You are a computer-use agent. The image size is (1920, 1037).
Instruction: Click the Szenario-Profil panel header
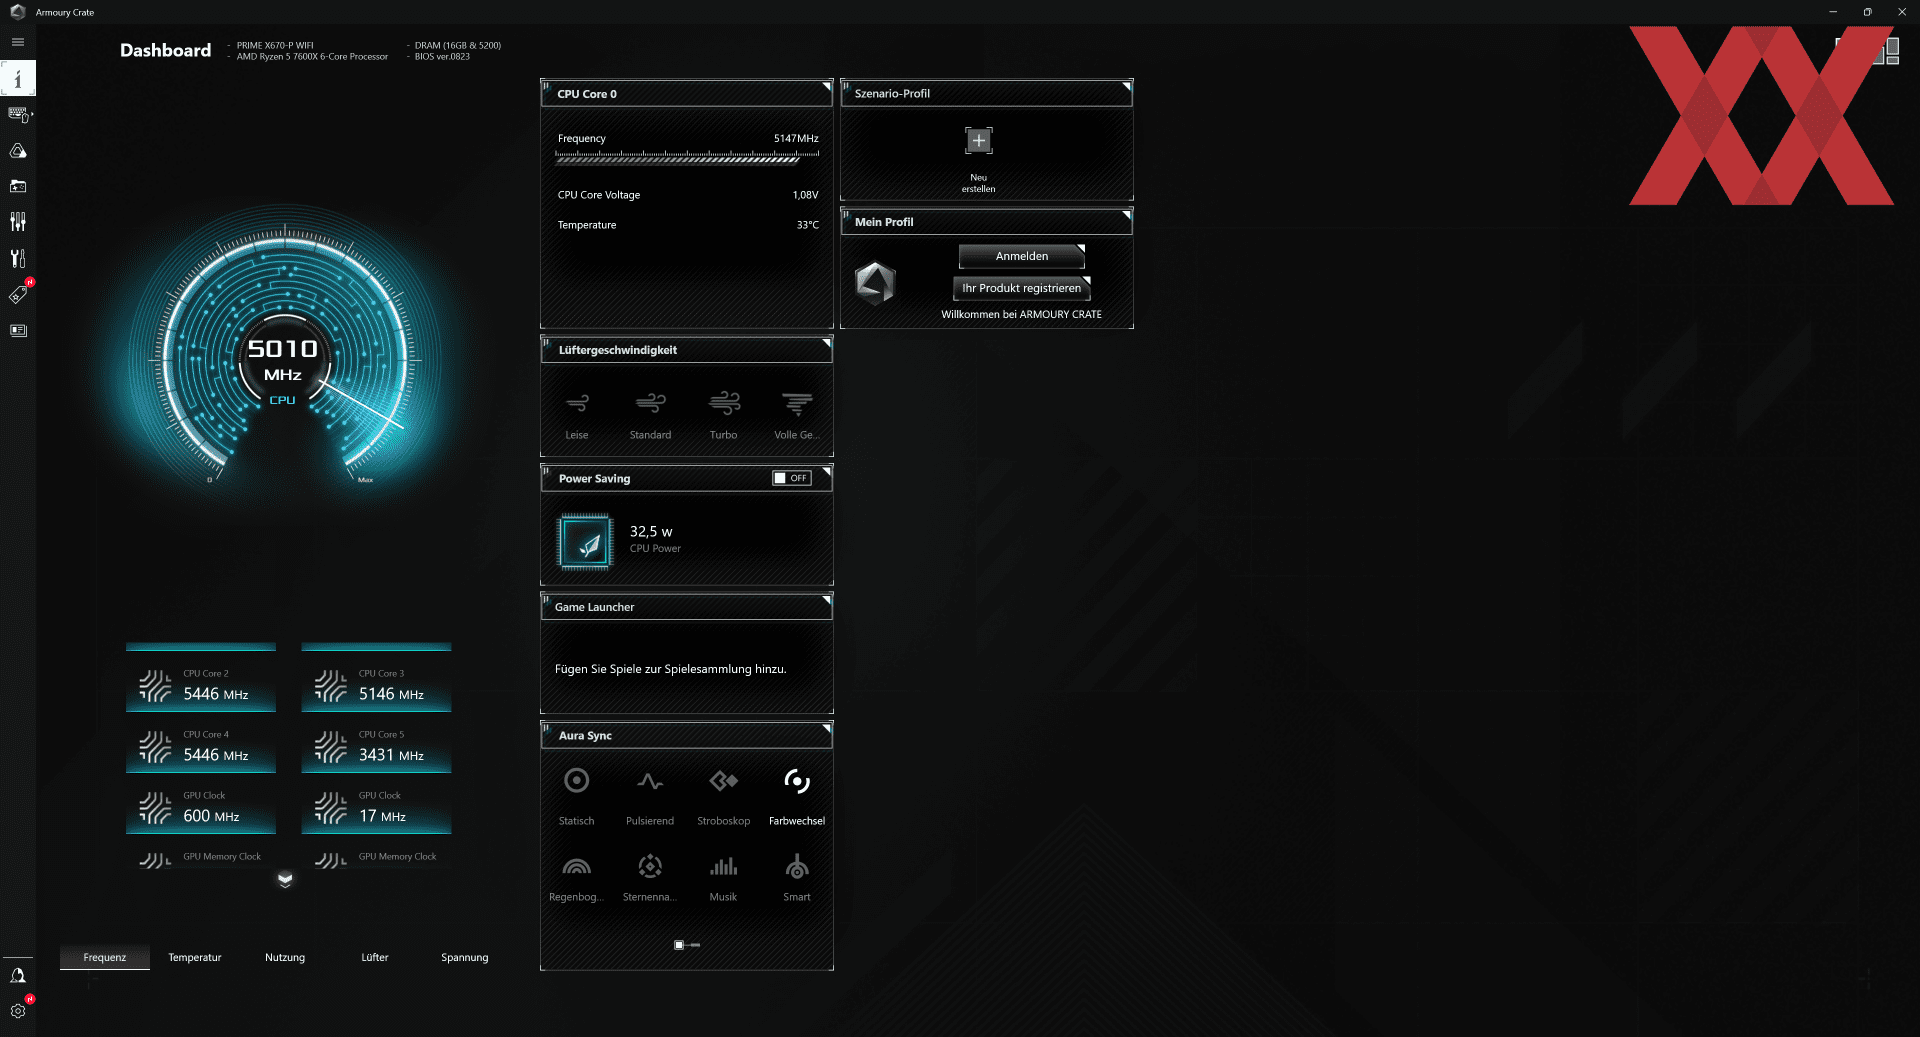pos(987,93)
